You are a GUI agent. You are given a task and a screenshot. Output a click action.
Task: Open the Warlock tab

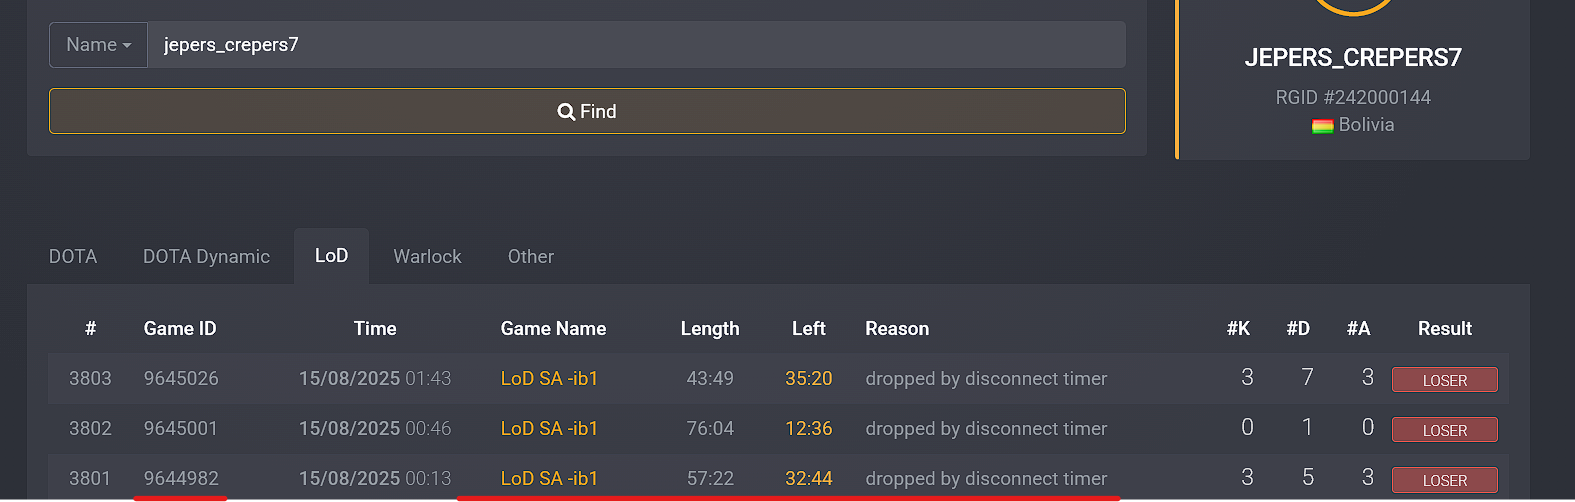pyautogui.click(x=427, y=257)
